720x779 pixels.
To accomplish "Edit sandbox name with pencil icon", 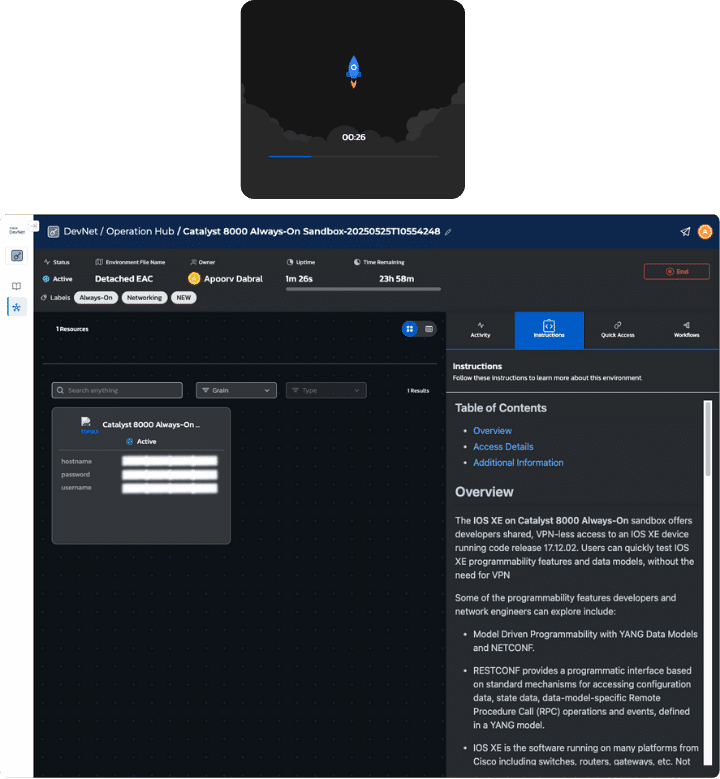I will click(448, 232).
